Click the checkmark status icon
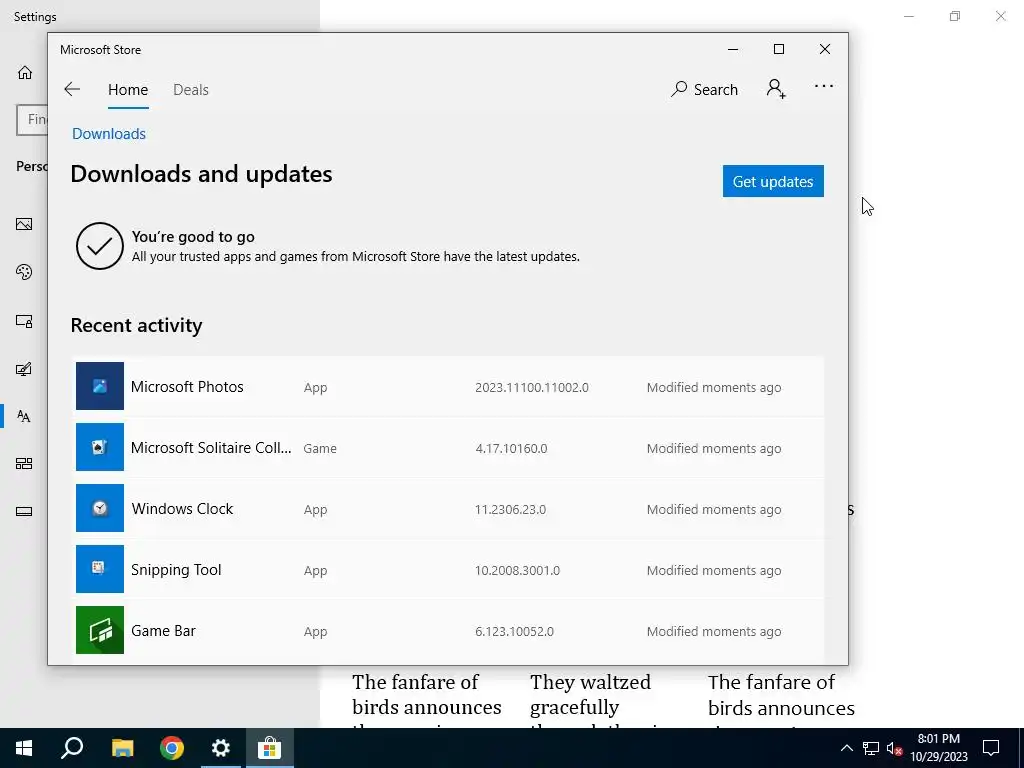The width and height of the screenshot is (1024, 768). (x=99, y=246)
